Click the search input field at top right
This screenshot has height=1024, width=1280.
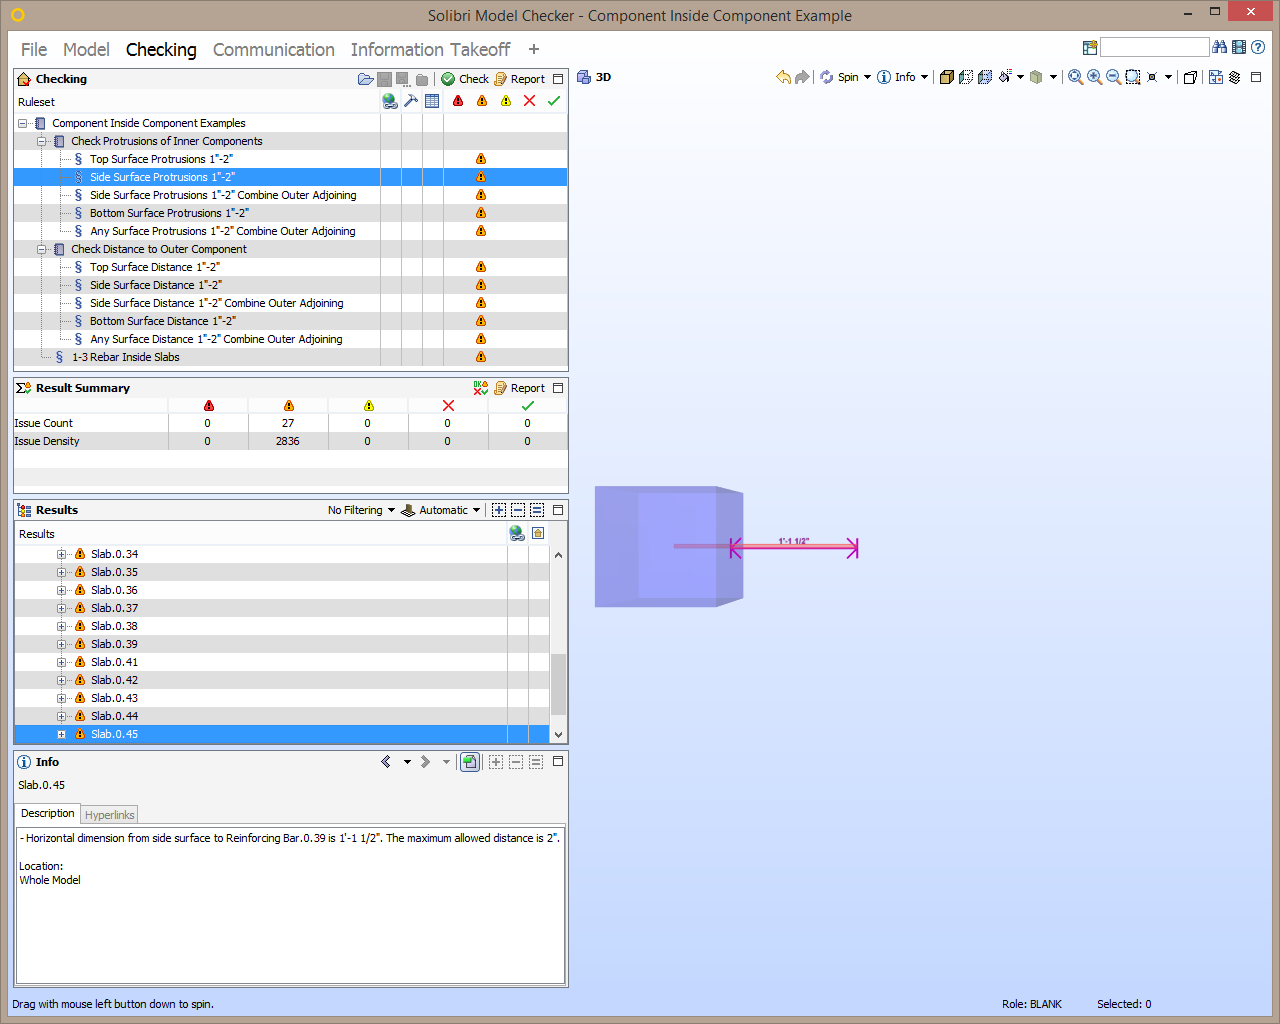point(1155,47)
